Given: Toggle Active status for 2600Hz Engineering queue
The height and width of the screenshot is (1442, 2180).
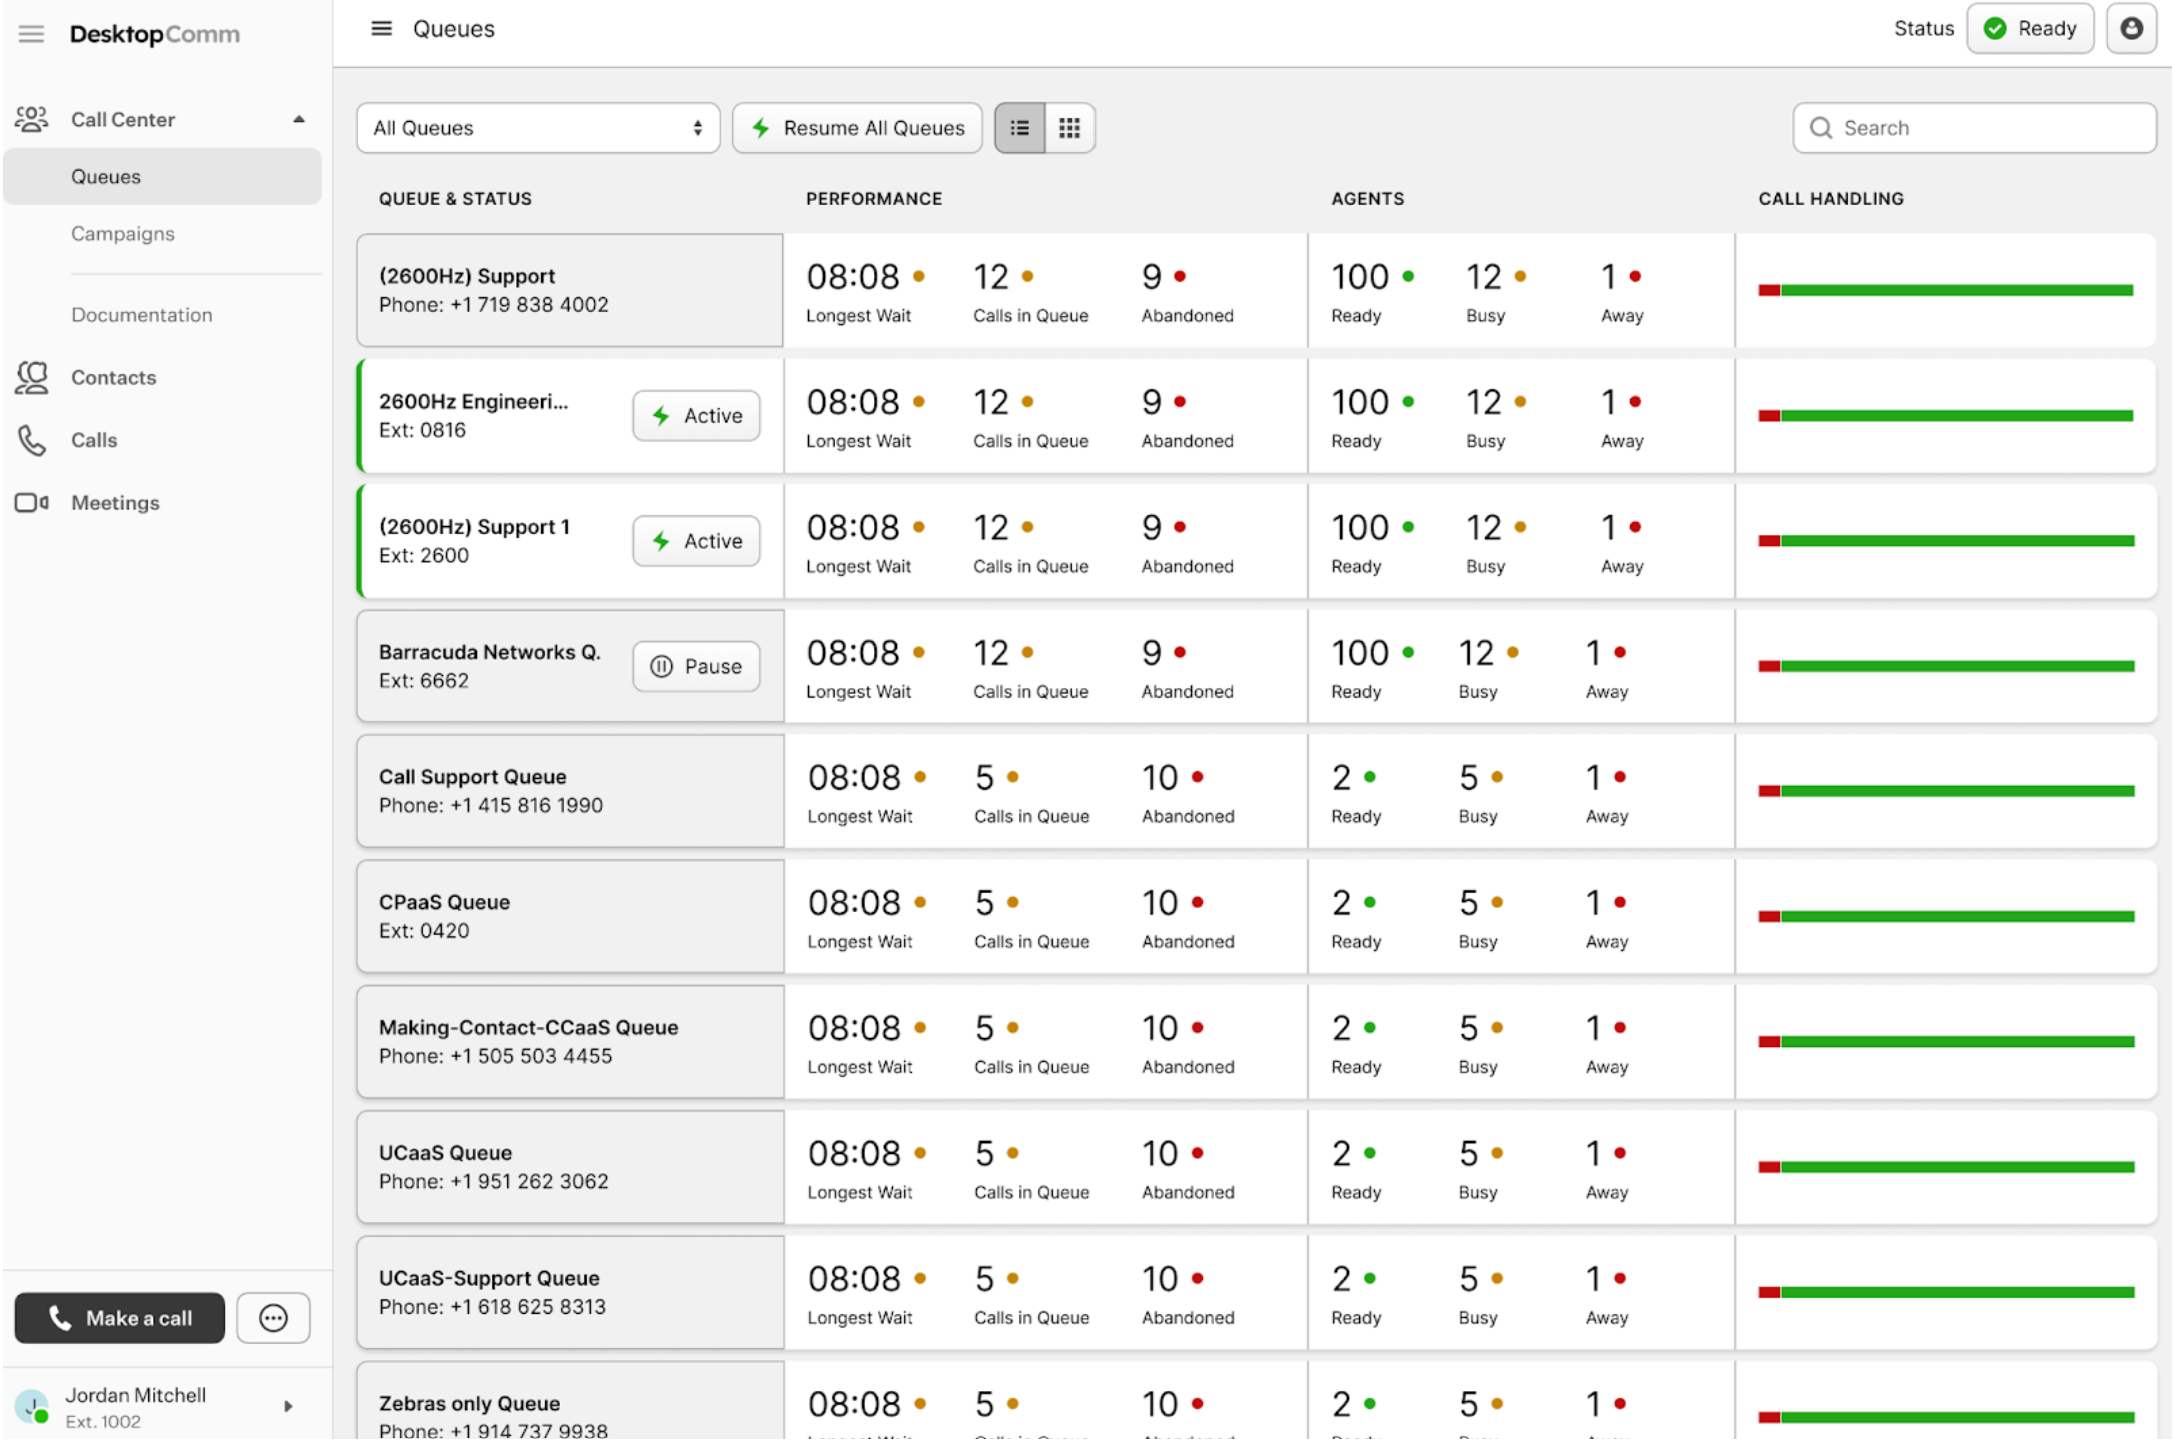Looking at the screenshot, I should (x=696, y=416).
